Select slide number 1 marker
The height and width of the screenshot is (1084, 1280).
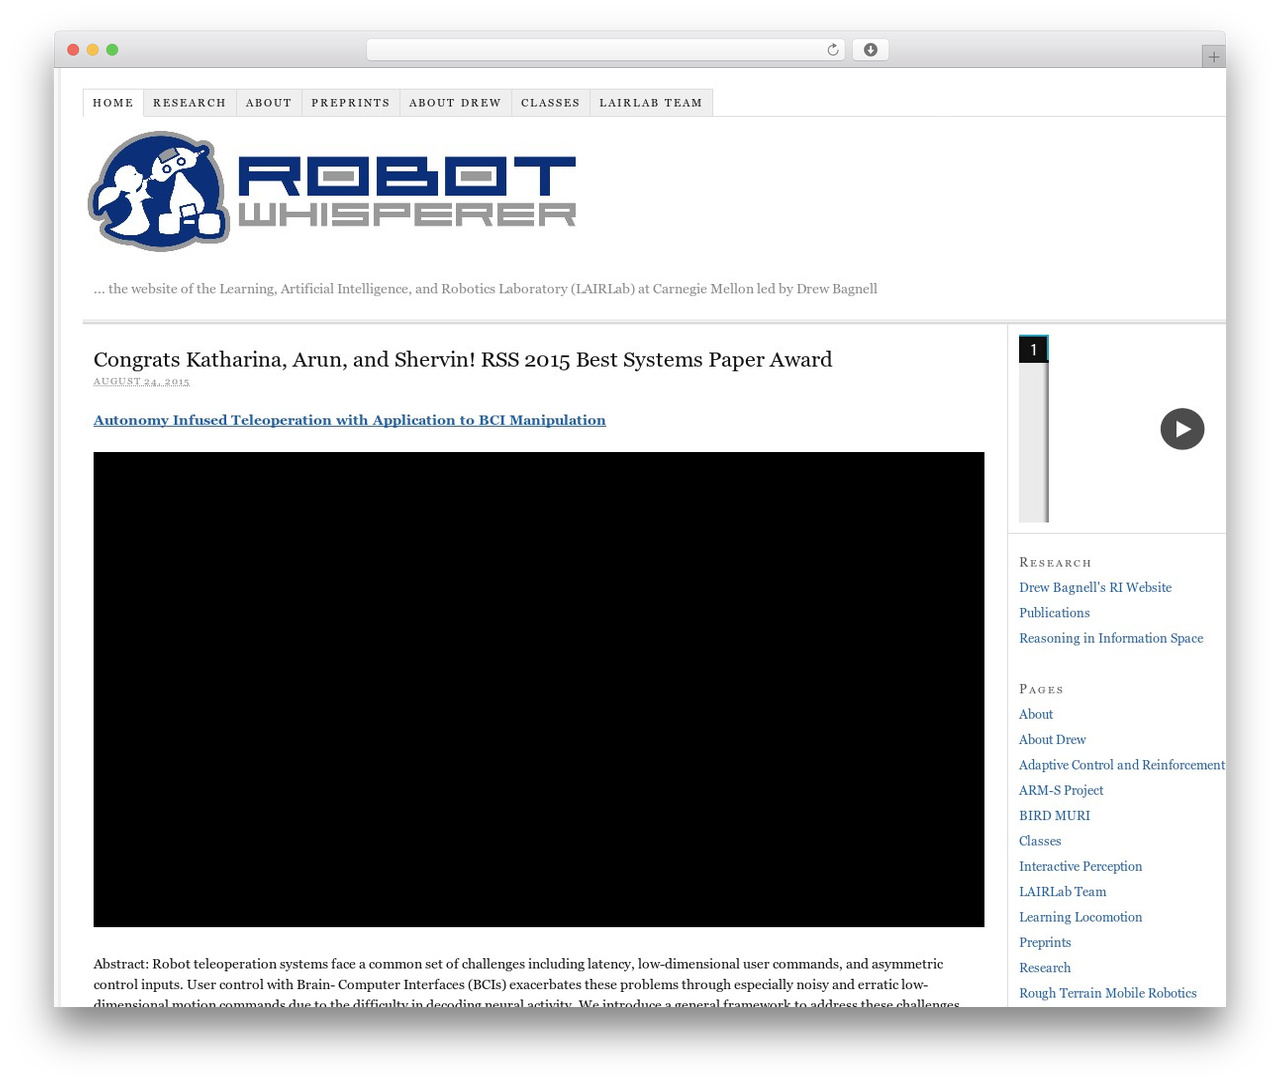pos(1033,349)
